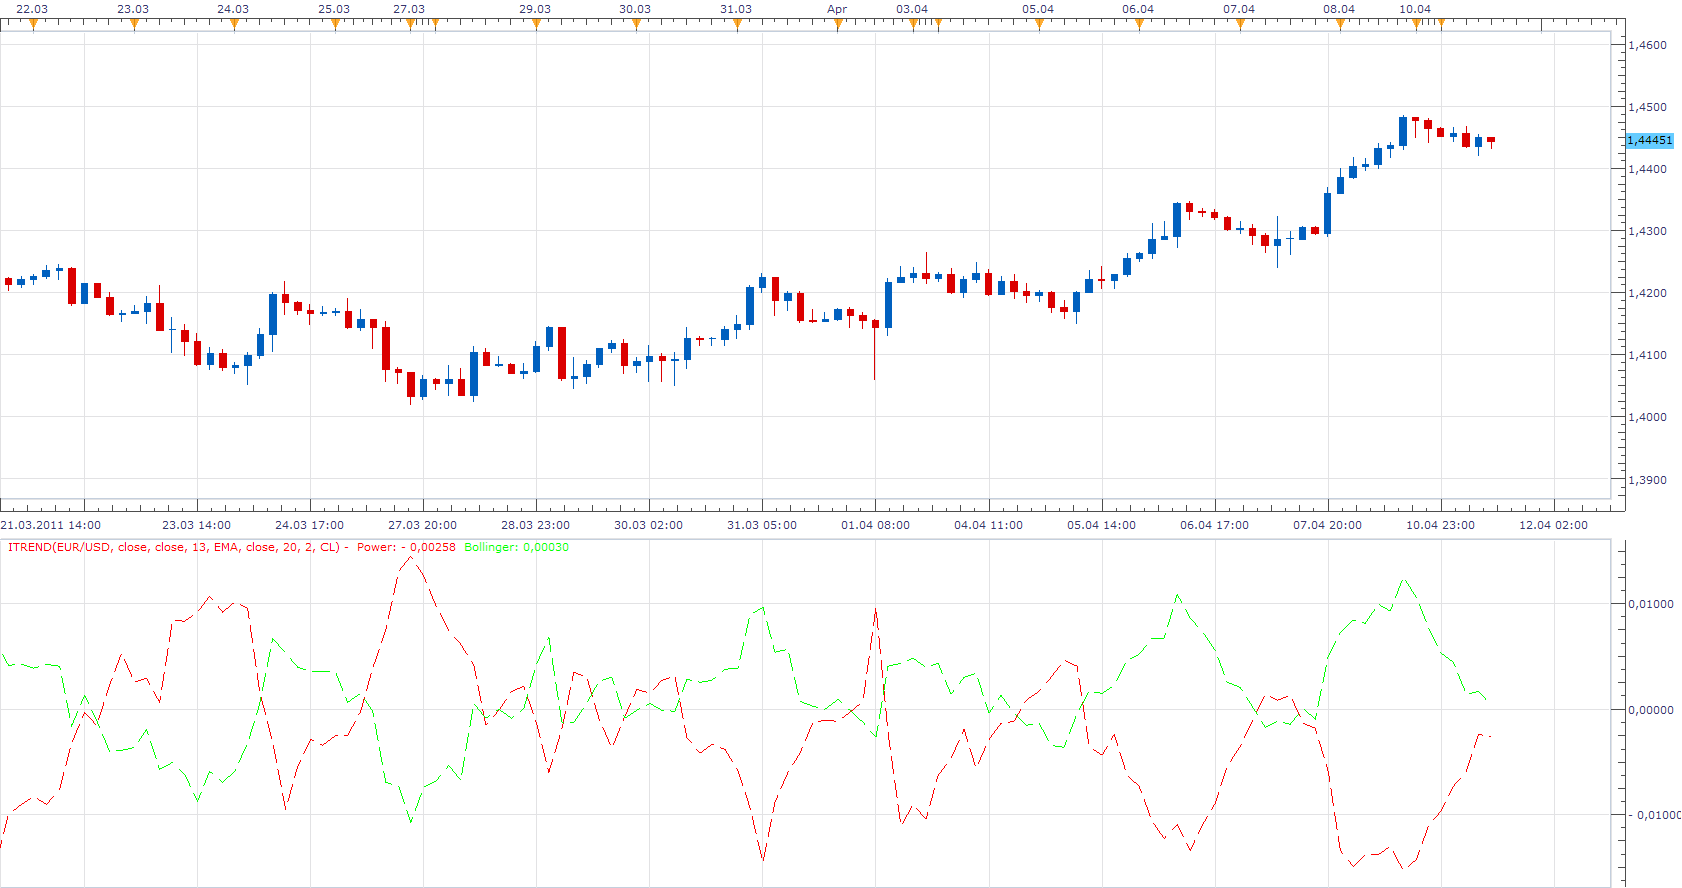Select the orange marker beneath Apr label
Viewport: 1682px width, 888px height.
[x=838, y=25]
